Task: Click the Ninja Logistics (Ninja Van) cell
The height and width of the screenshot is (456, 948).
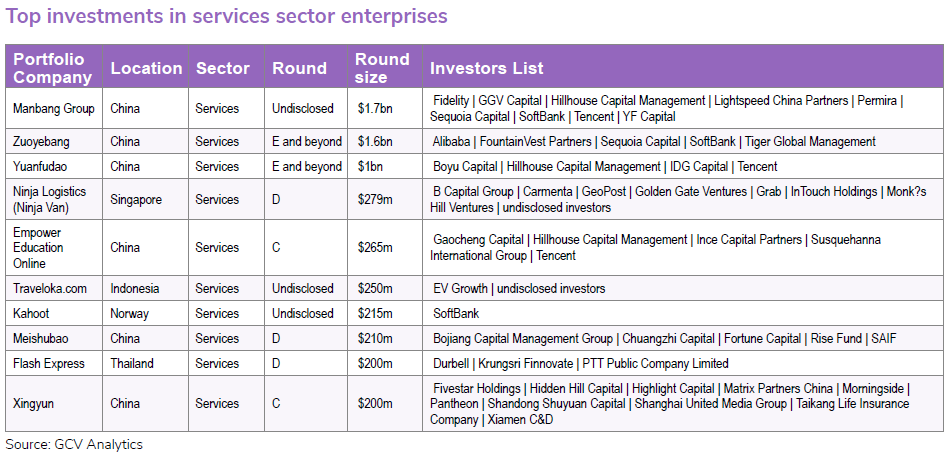Action: (50, 199)
